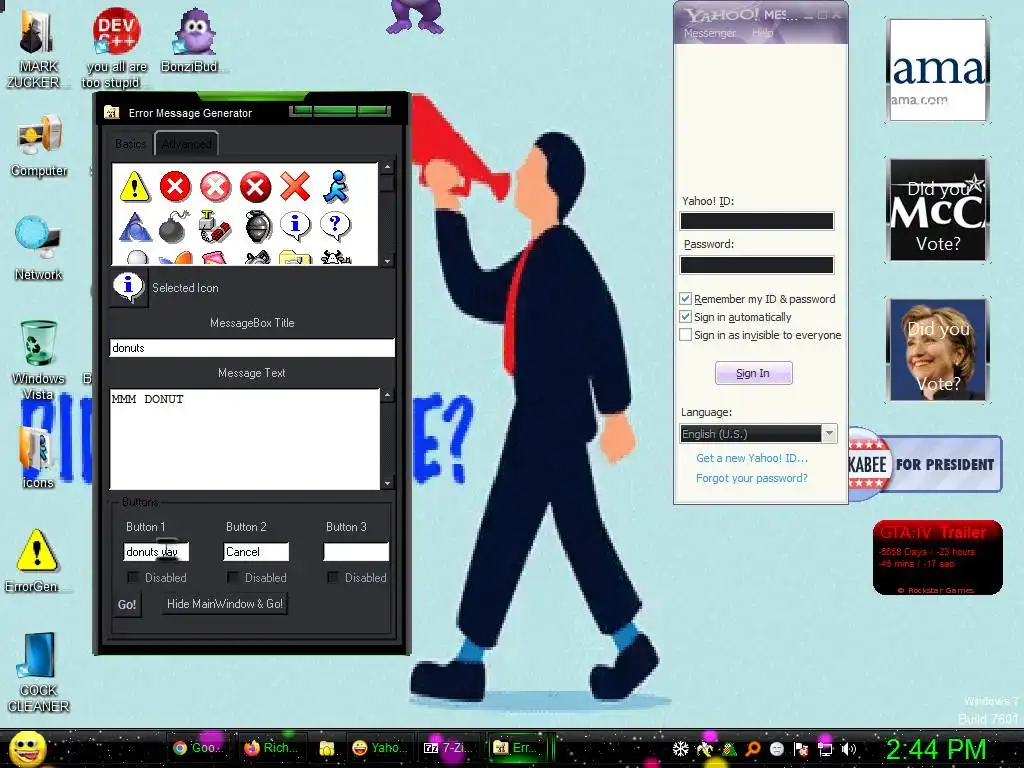The height and width of the screenshot is (768, 1024).
Task: Switch to the Google Chrome taskbar item
Action: pyautogui.click(x=198, y=748)
